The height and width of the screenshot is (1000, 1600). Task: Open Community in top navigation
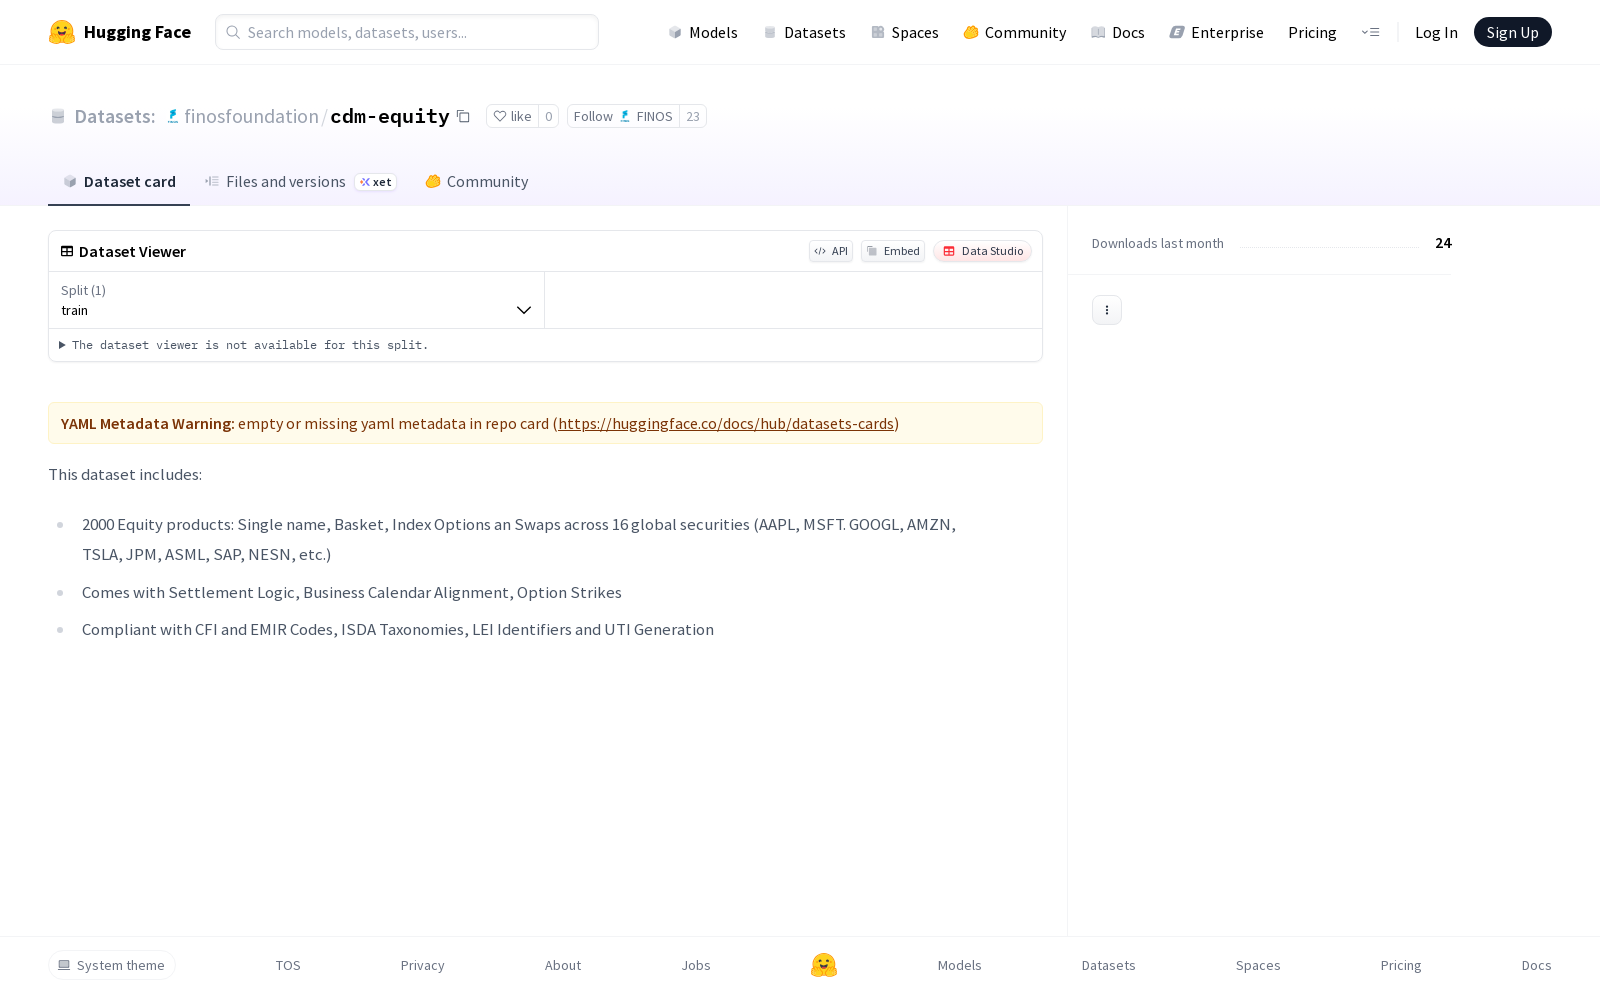(x=1015, y=32)
